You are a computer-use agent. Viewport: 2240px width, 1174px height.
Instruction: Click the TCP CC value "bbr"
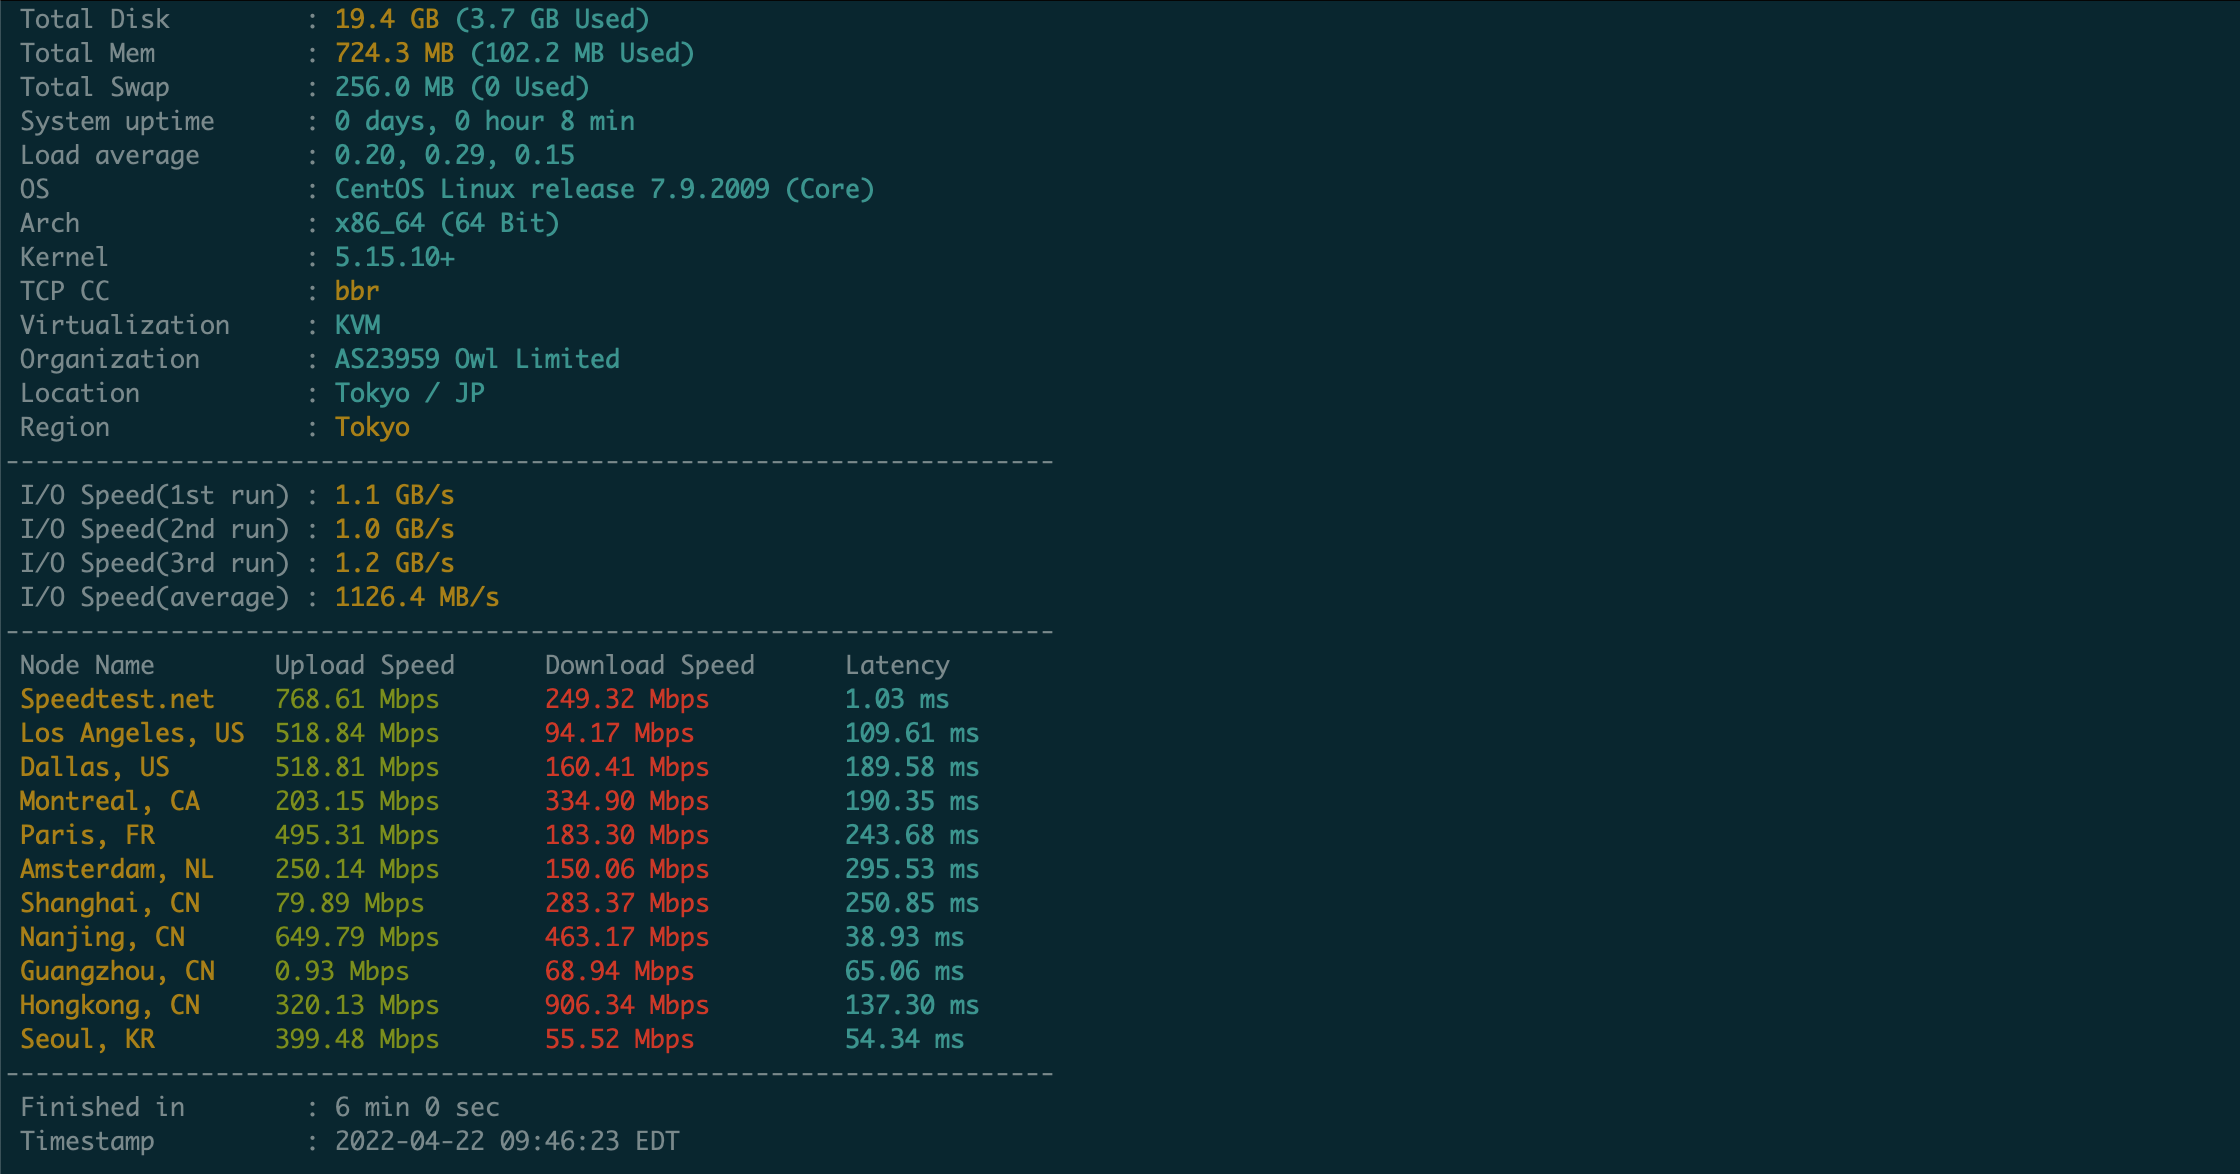(x=357, y=291)
